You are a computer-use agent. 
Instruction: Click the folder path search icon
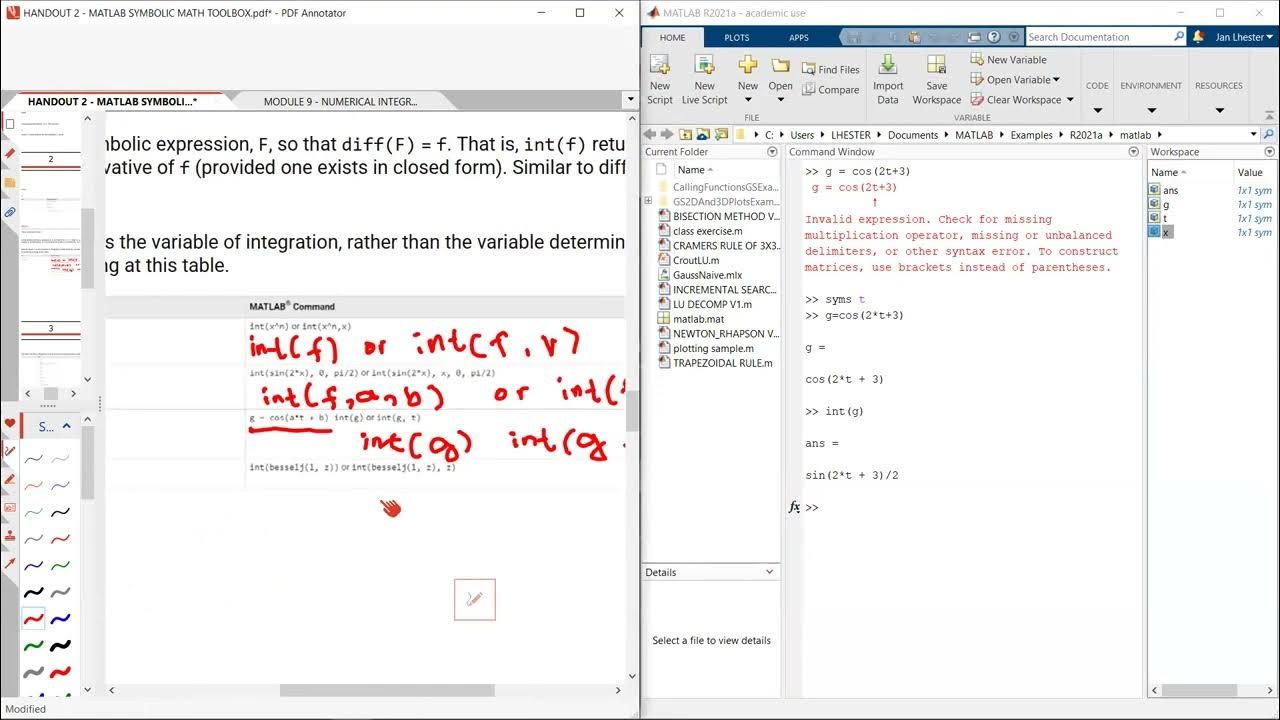coord(1269,134)
